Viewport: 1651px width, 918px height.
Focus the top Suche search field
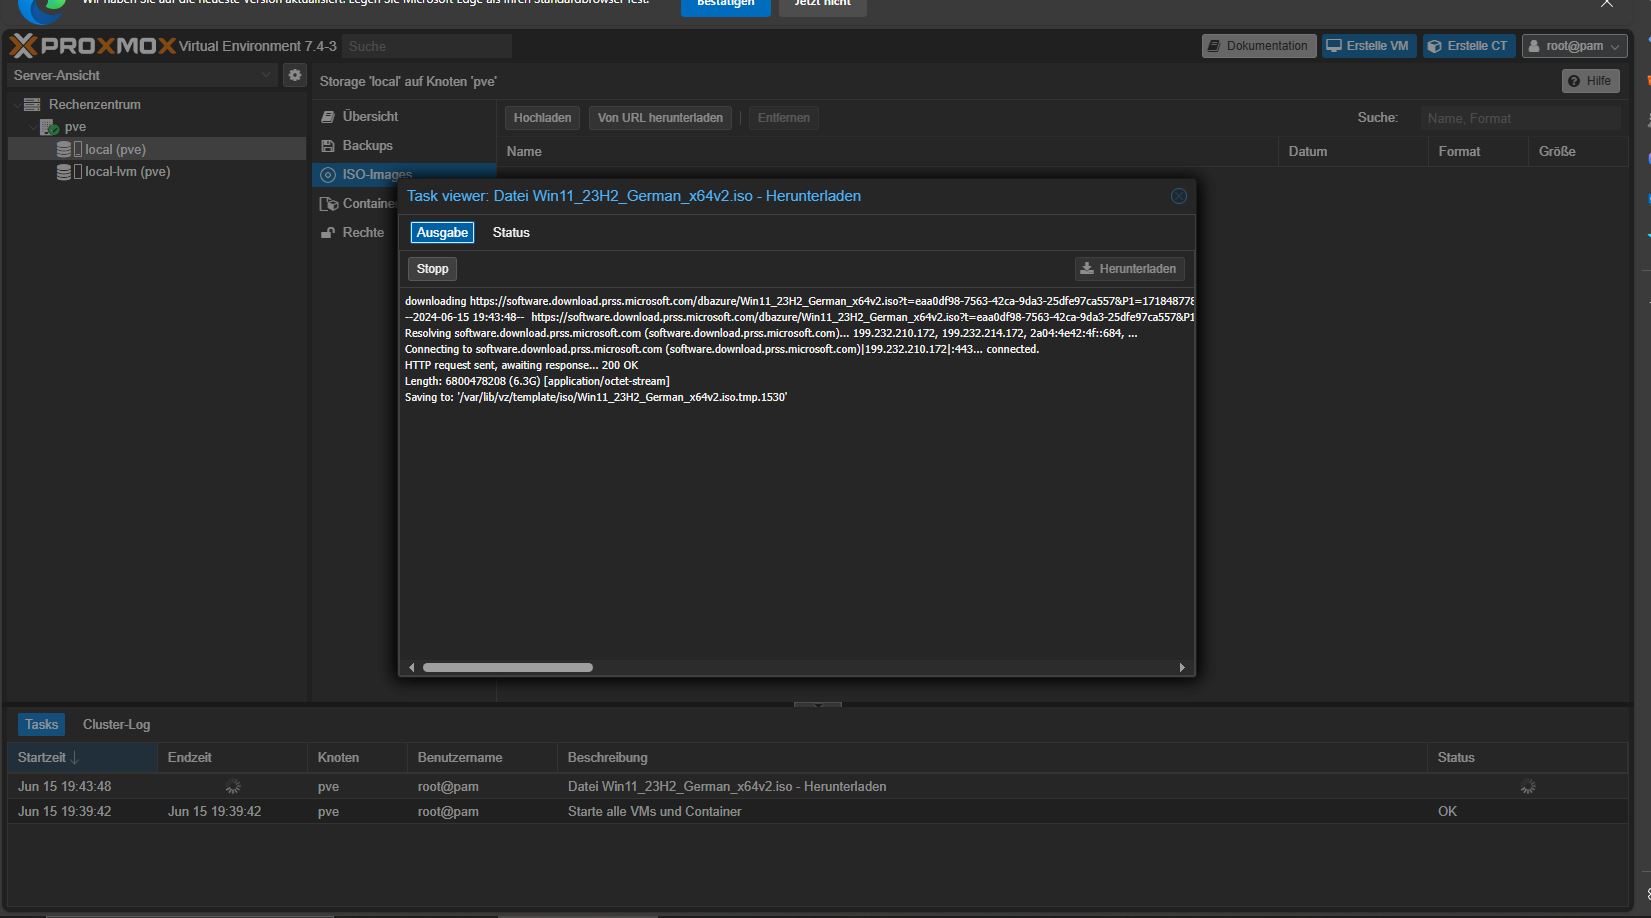coord(427,46)
